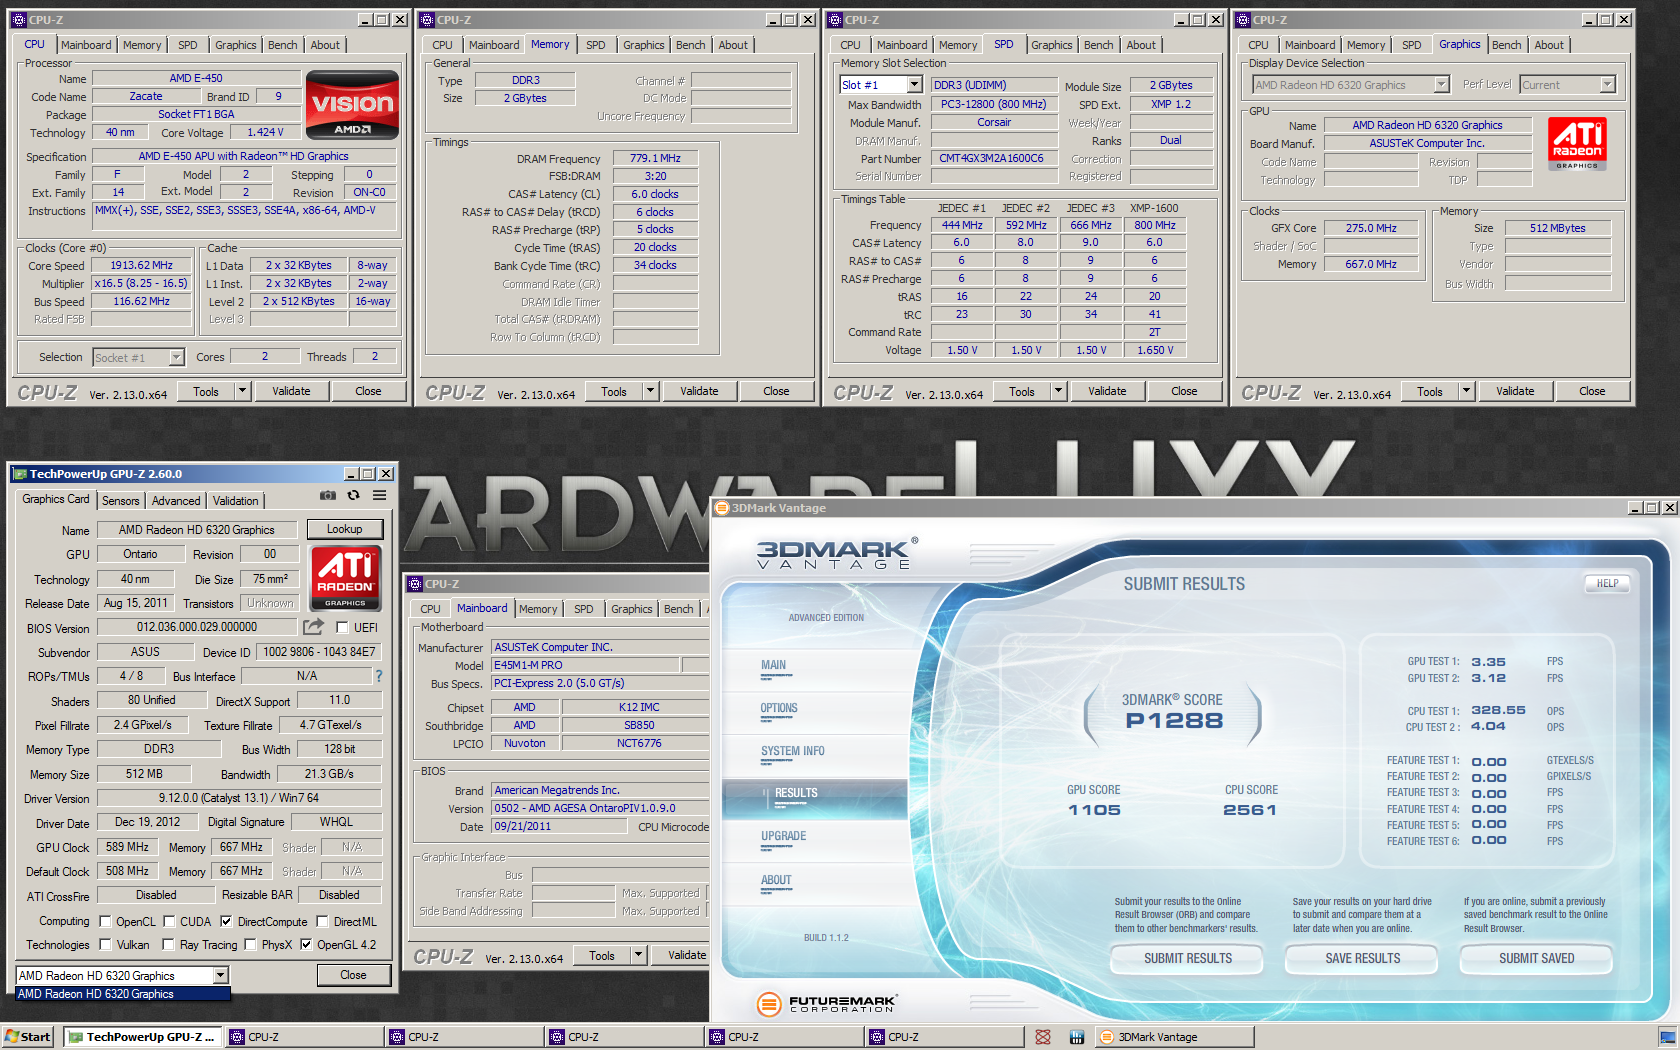Toggle the DirectML checkbox

coord(322,922)
